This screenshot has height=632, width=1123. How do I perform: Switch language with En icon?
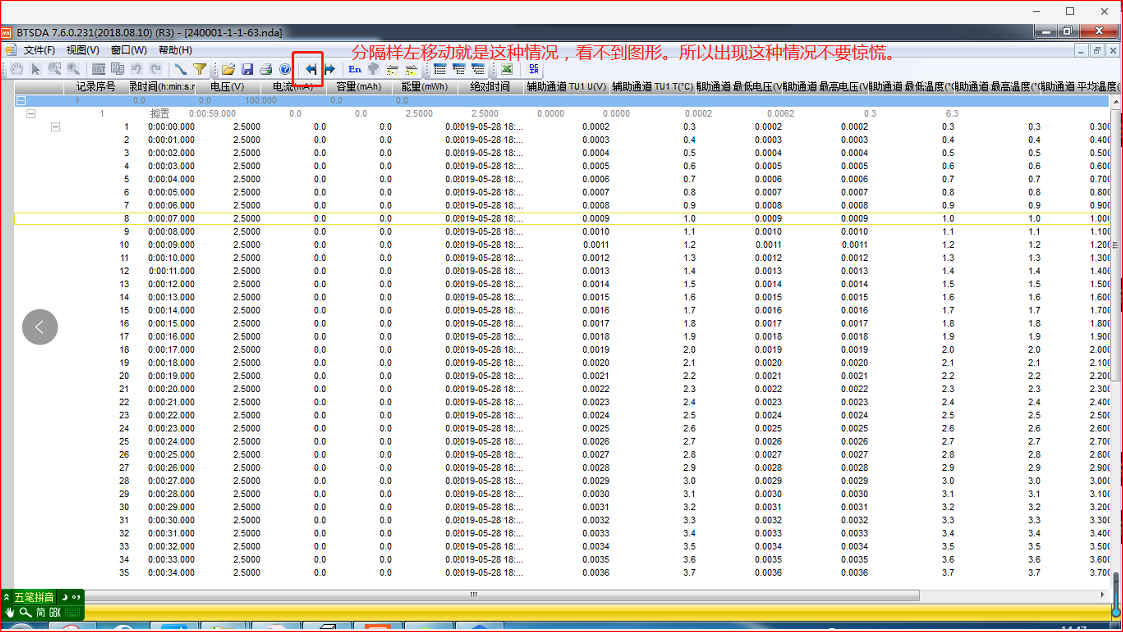click(x=355, y=69)
